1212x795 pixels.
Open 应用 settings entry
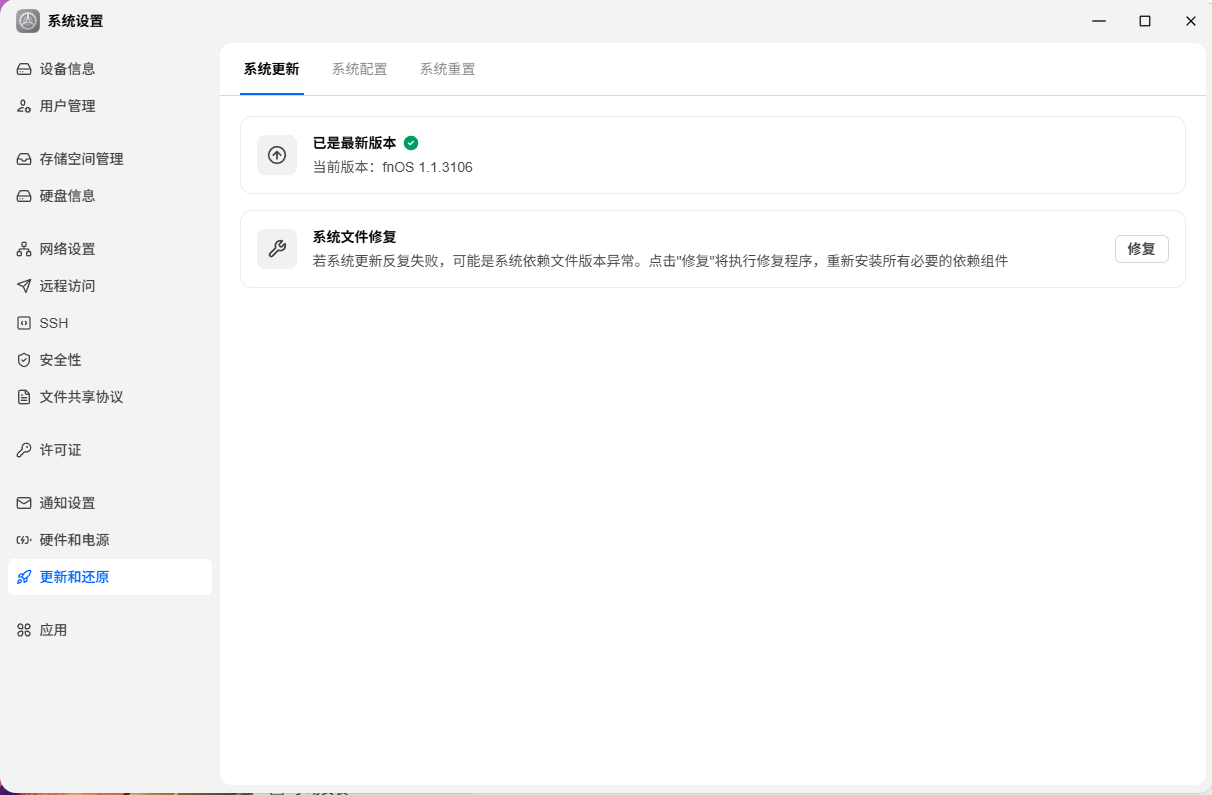point(110,630)
